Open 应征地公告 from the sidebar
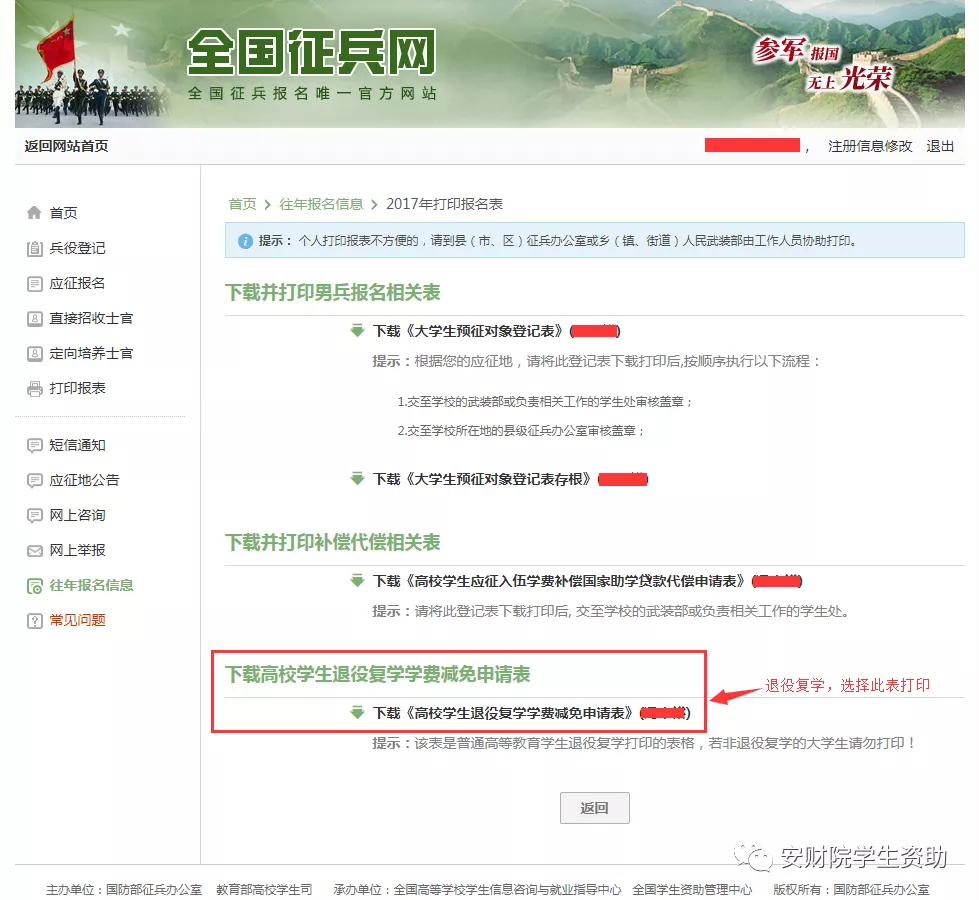This screenshot has height=900, width=979. point(84,480)
